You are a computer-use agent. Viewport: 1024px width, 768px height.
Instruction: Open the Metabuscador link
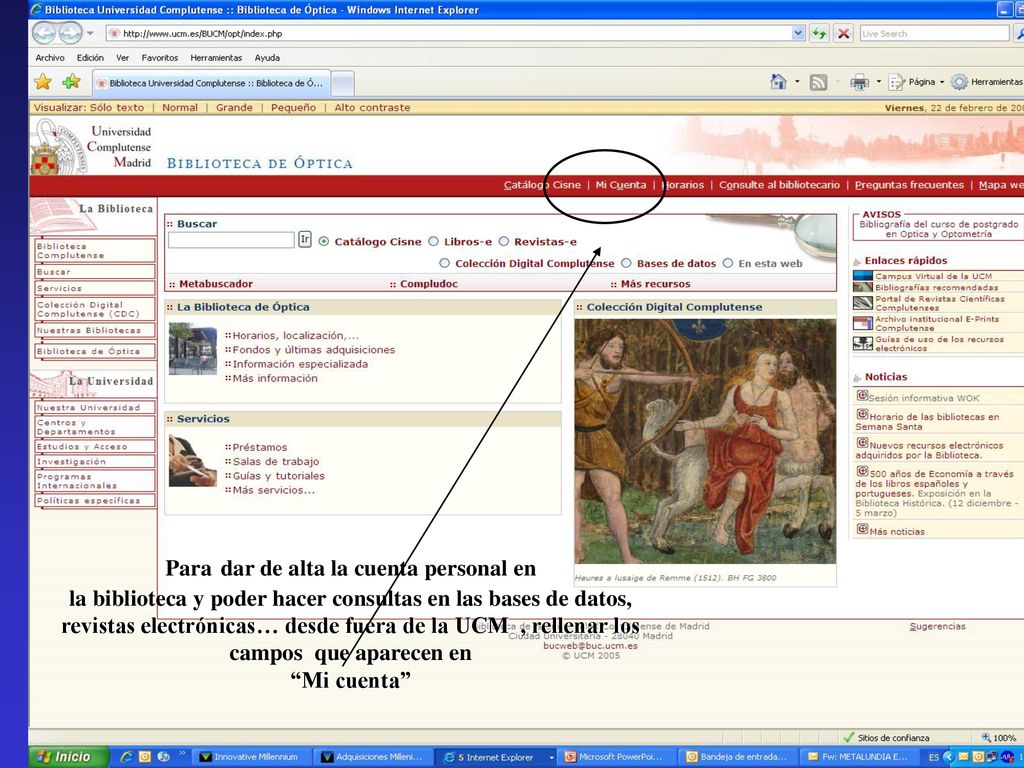[216, 284]
